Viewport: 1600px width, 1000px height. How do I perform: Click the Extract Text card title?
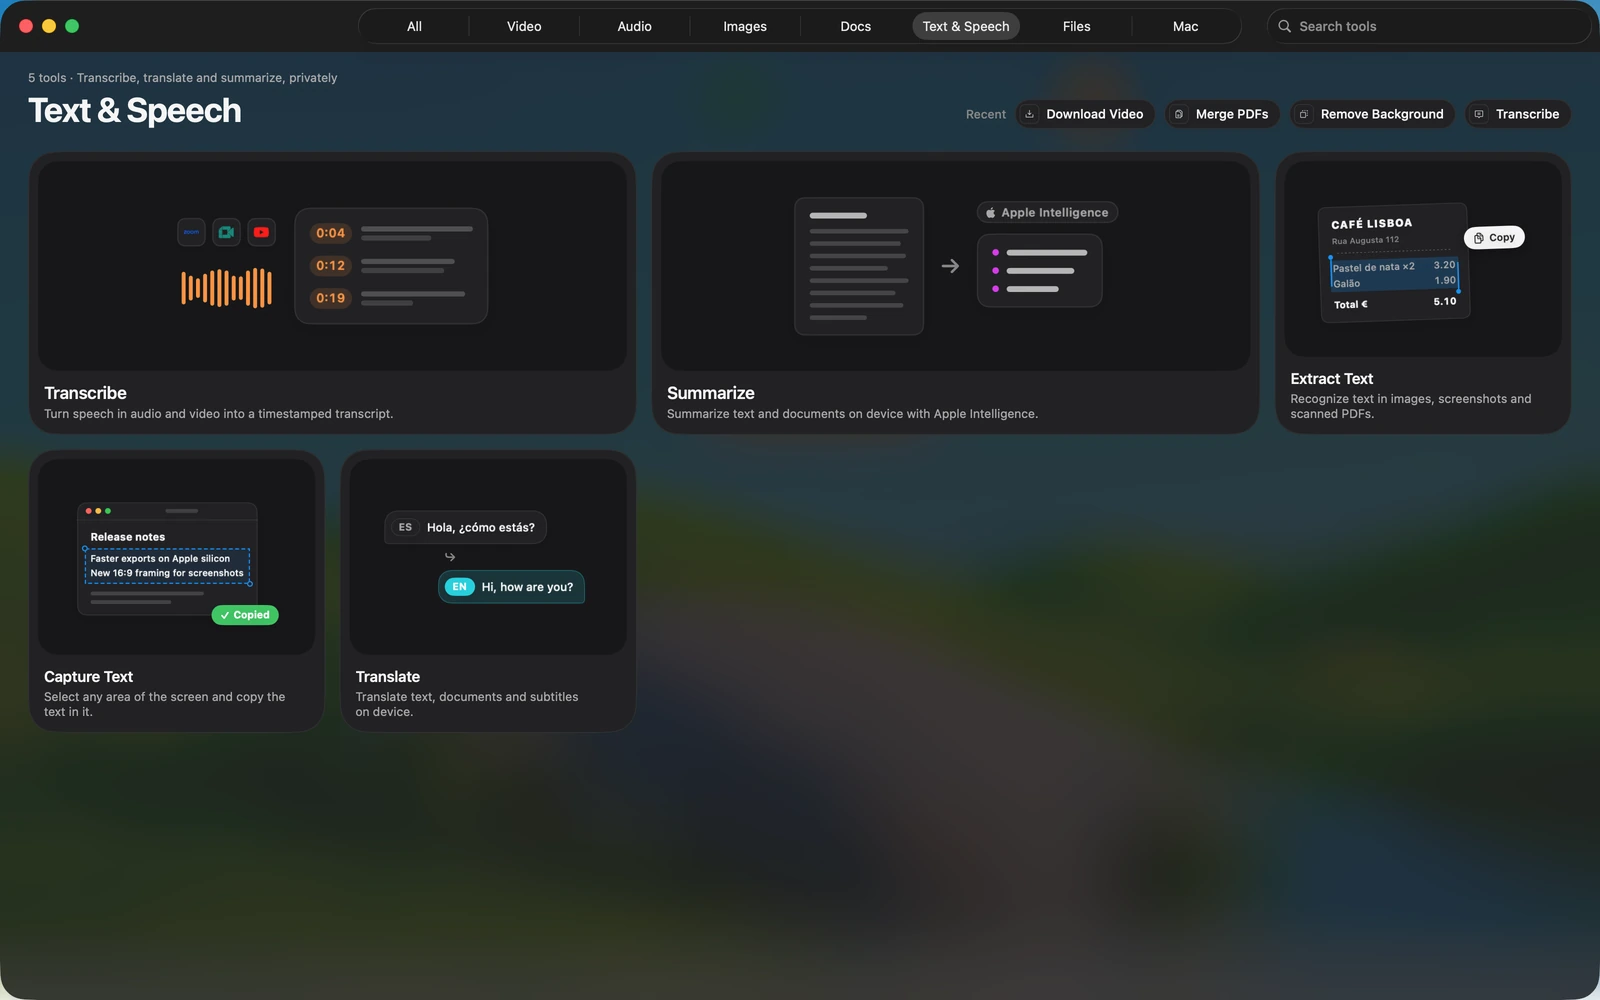click(x=1331, y=379)
